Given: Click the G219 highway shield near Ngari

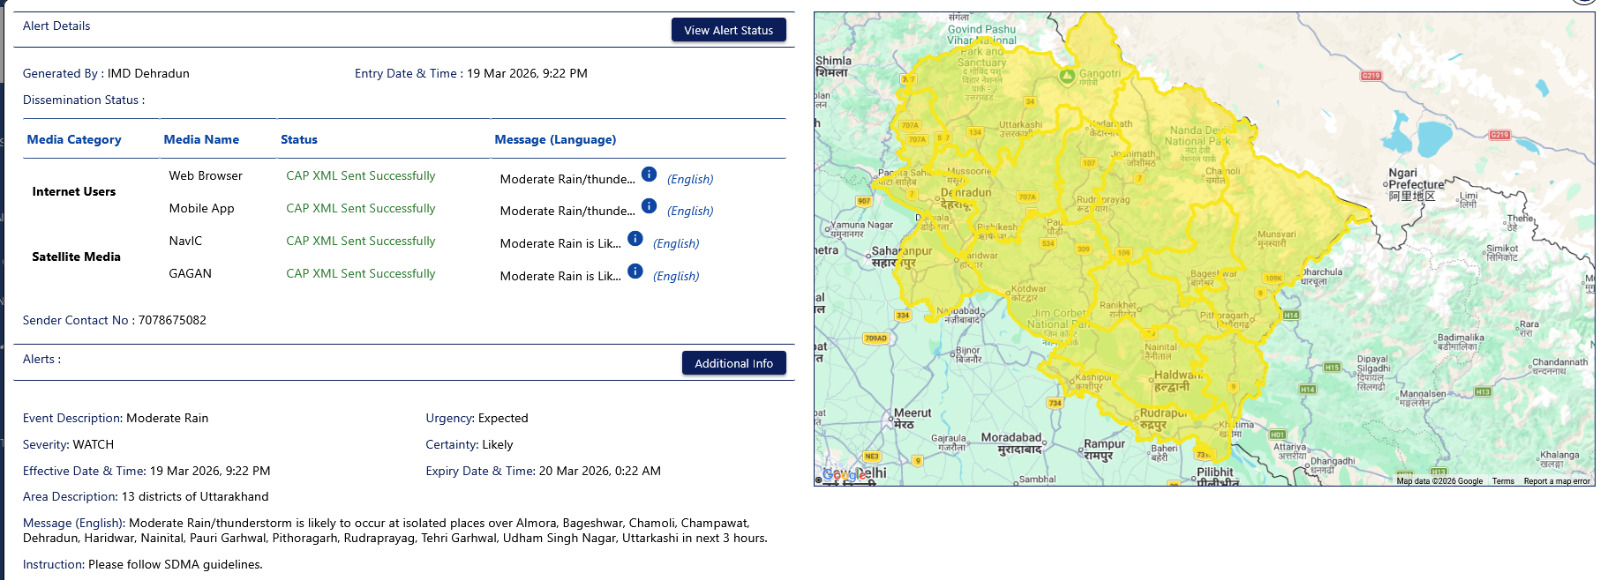Looking at the screenshot, I should tap(1499, 135).
